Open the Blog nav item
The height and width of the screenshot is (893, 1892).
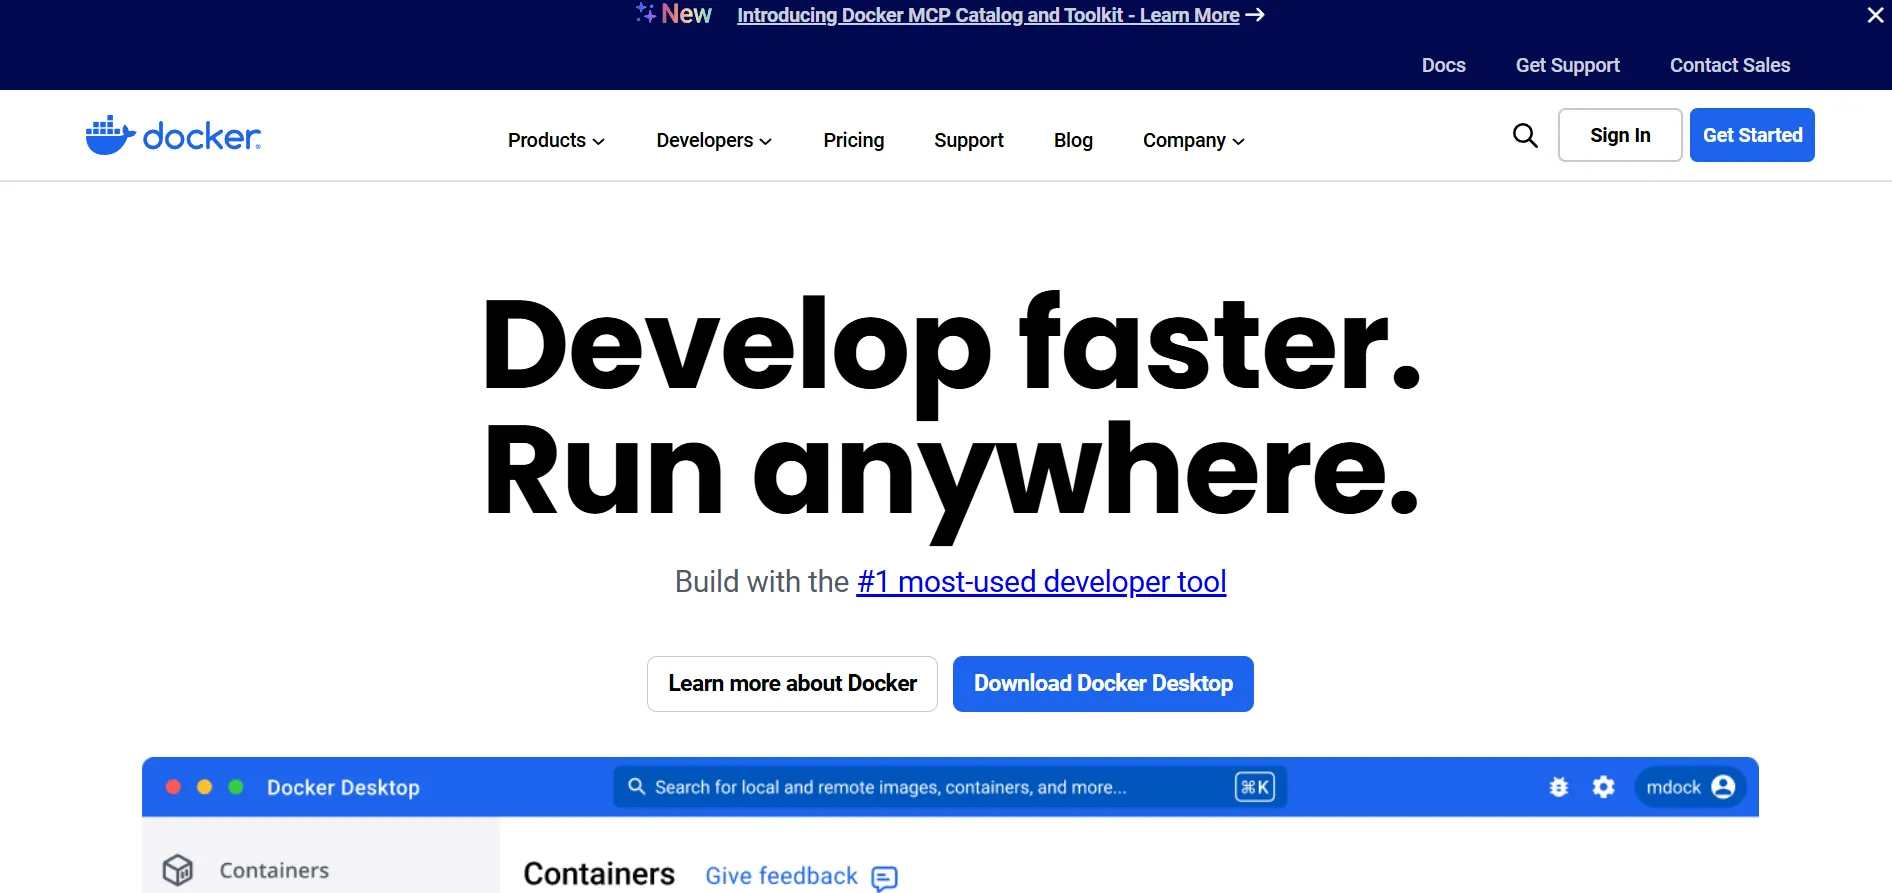1073,140
